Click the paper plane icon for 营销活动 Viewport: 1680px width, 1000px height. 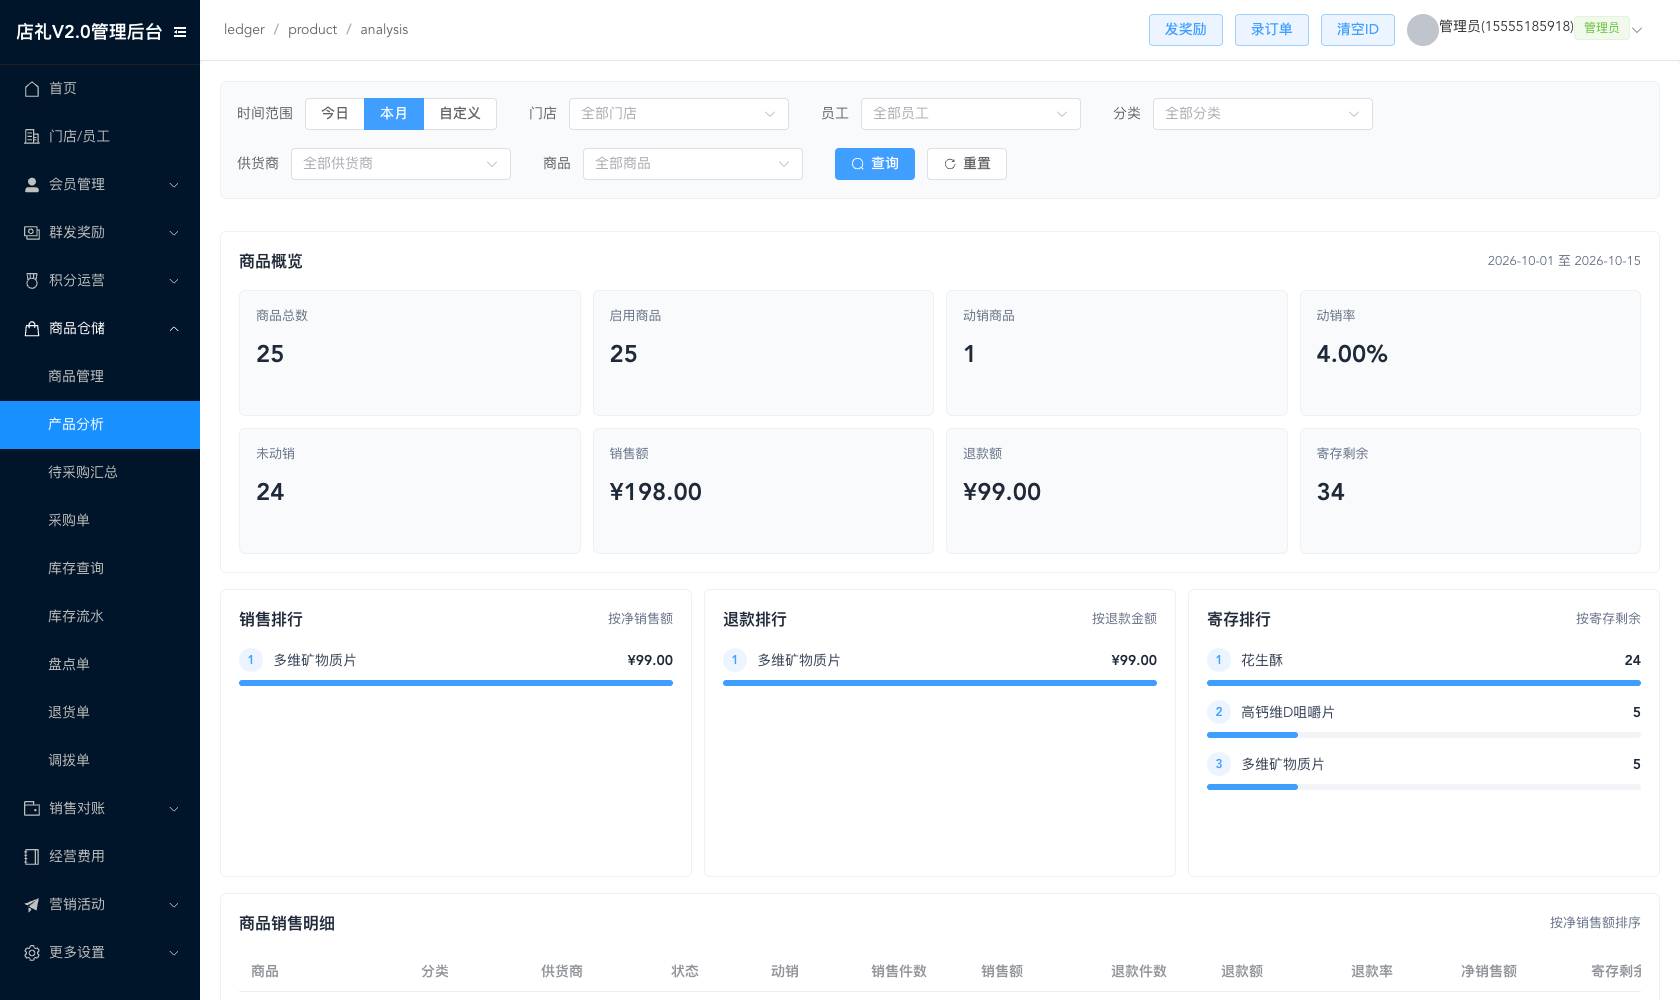click(x=32, y=905)
